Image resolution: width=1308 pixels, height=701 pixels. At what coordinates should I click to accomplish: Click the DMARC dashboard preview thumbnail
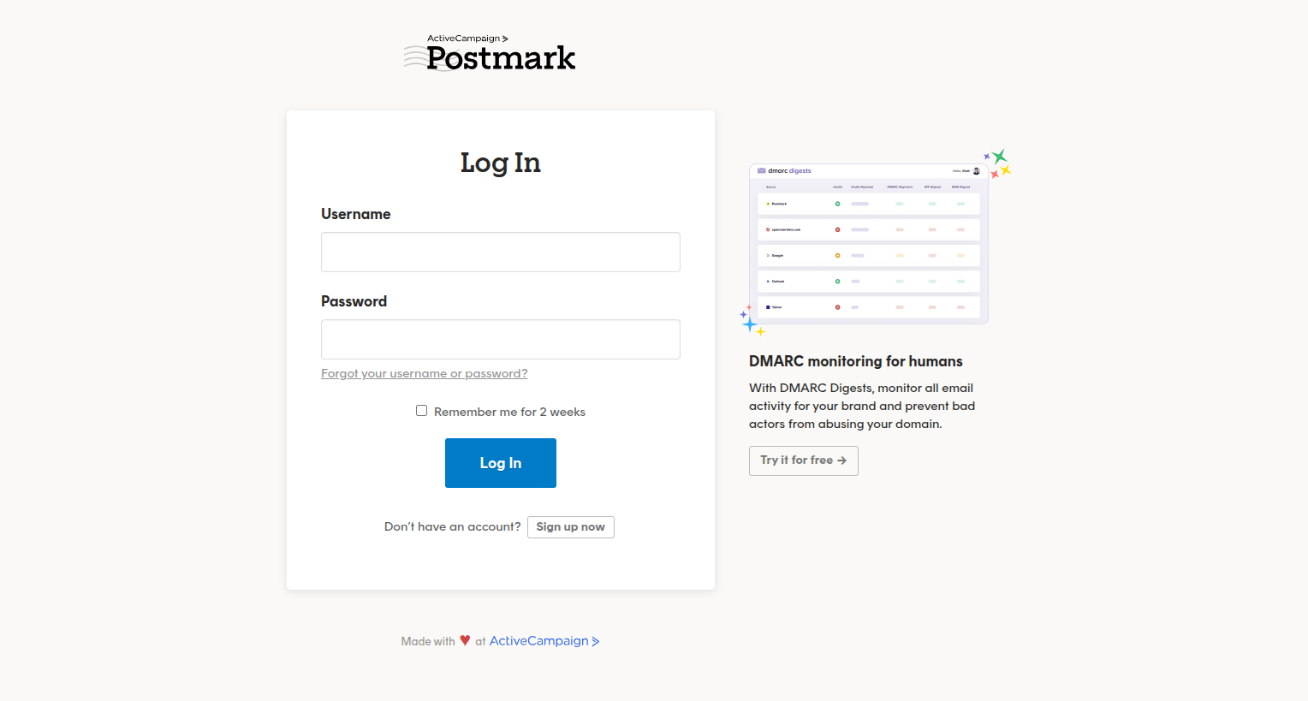(x=868, y=240)
